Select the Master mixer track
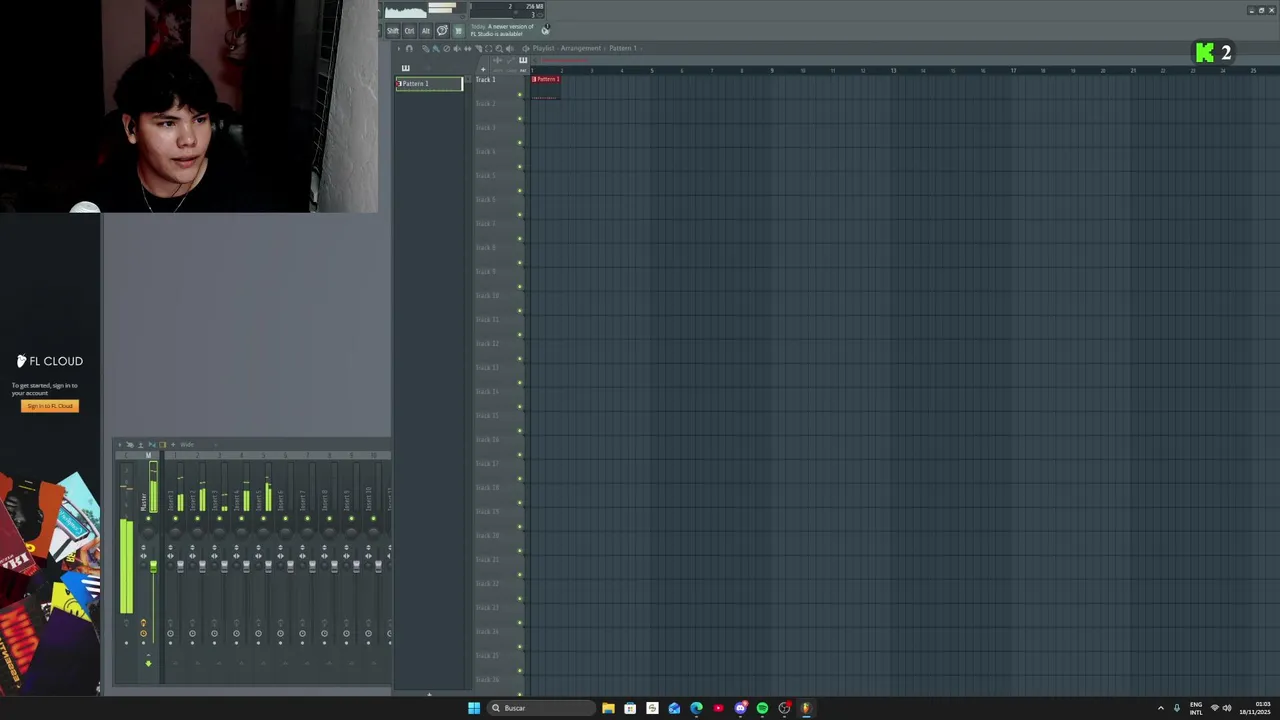This screenshot has width=1280, height=720. click(x=144, y=501)
